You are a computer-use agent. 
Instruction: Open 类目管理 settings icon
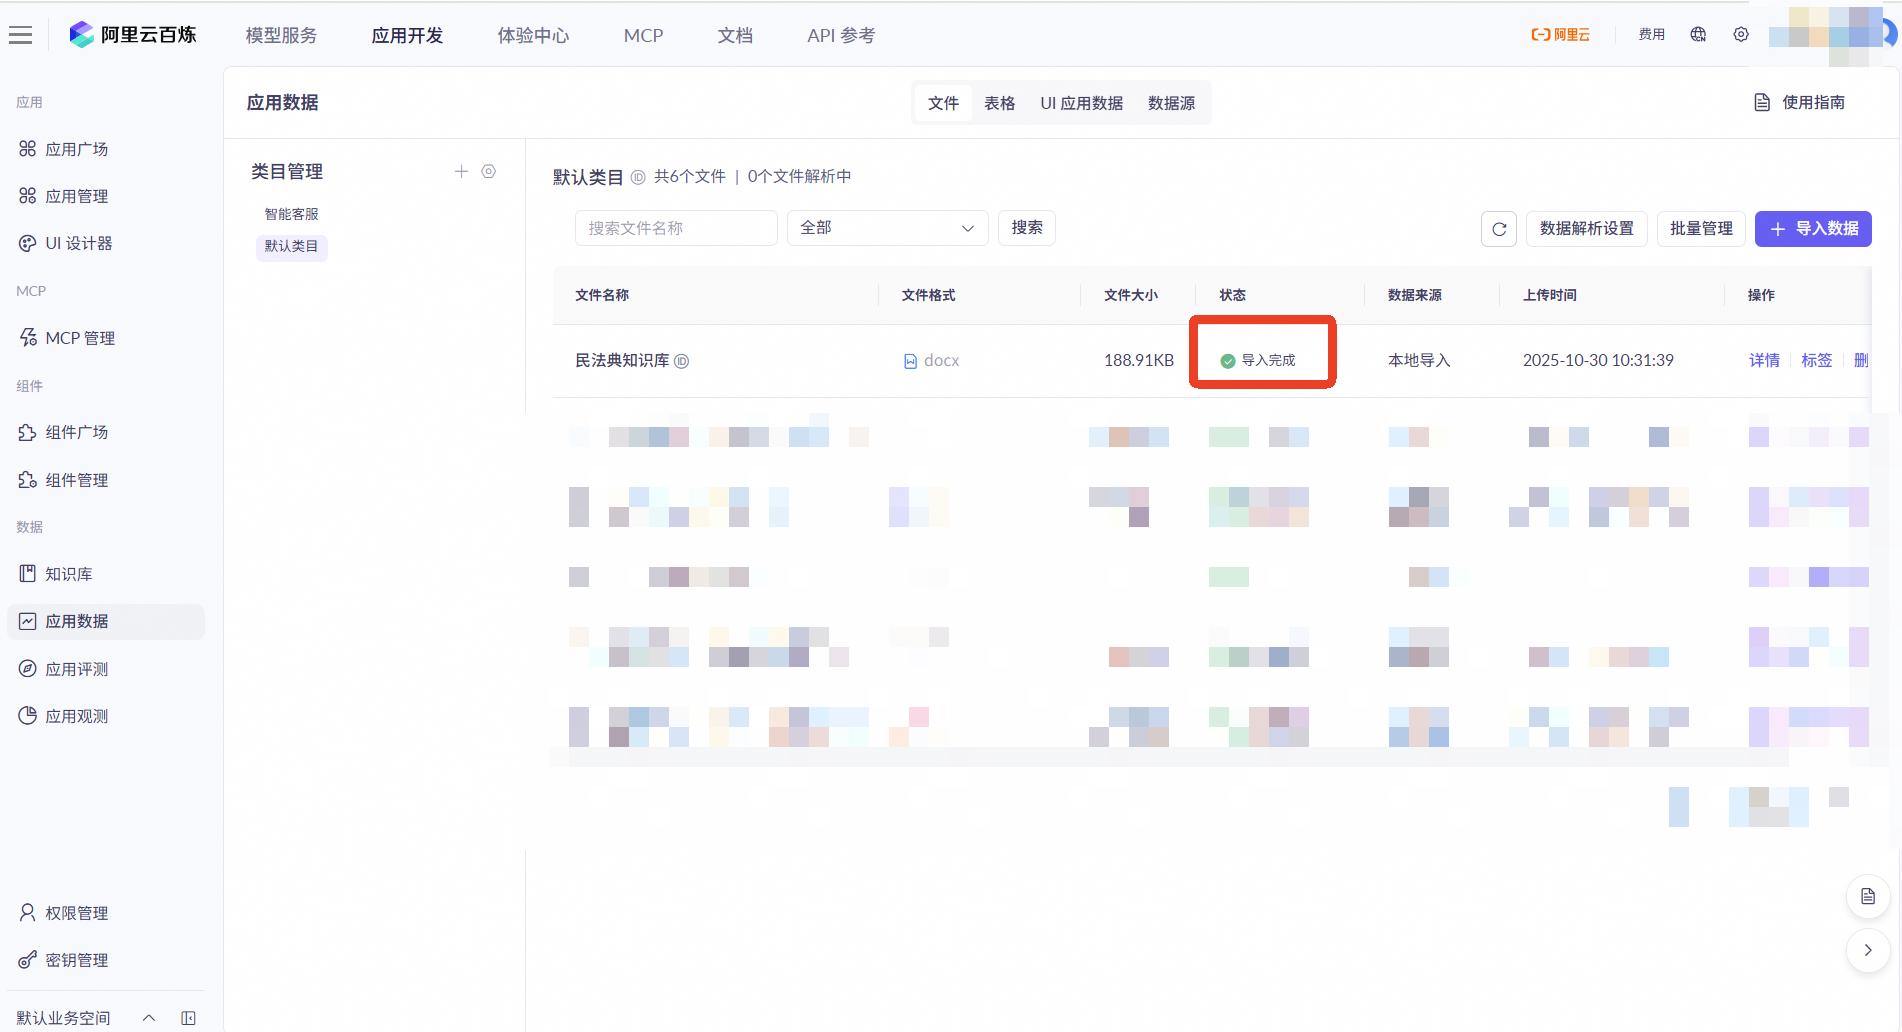pyautogui.click(x=489, y=171)
